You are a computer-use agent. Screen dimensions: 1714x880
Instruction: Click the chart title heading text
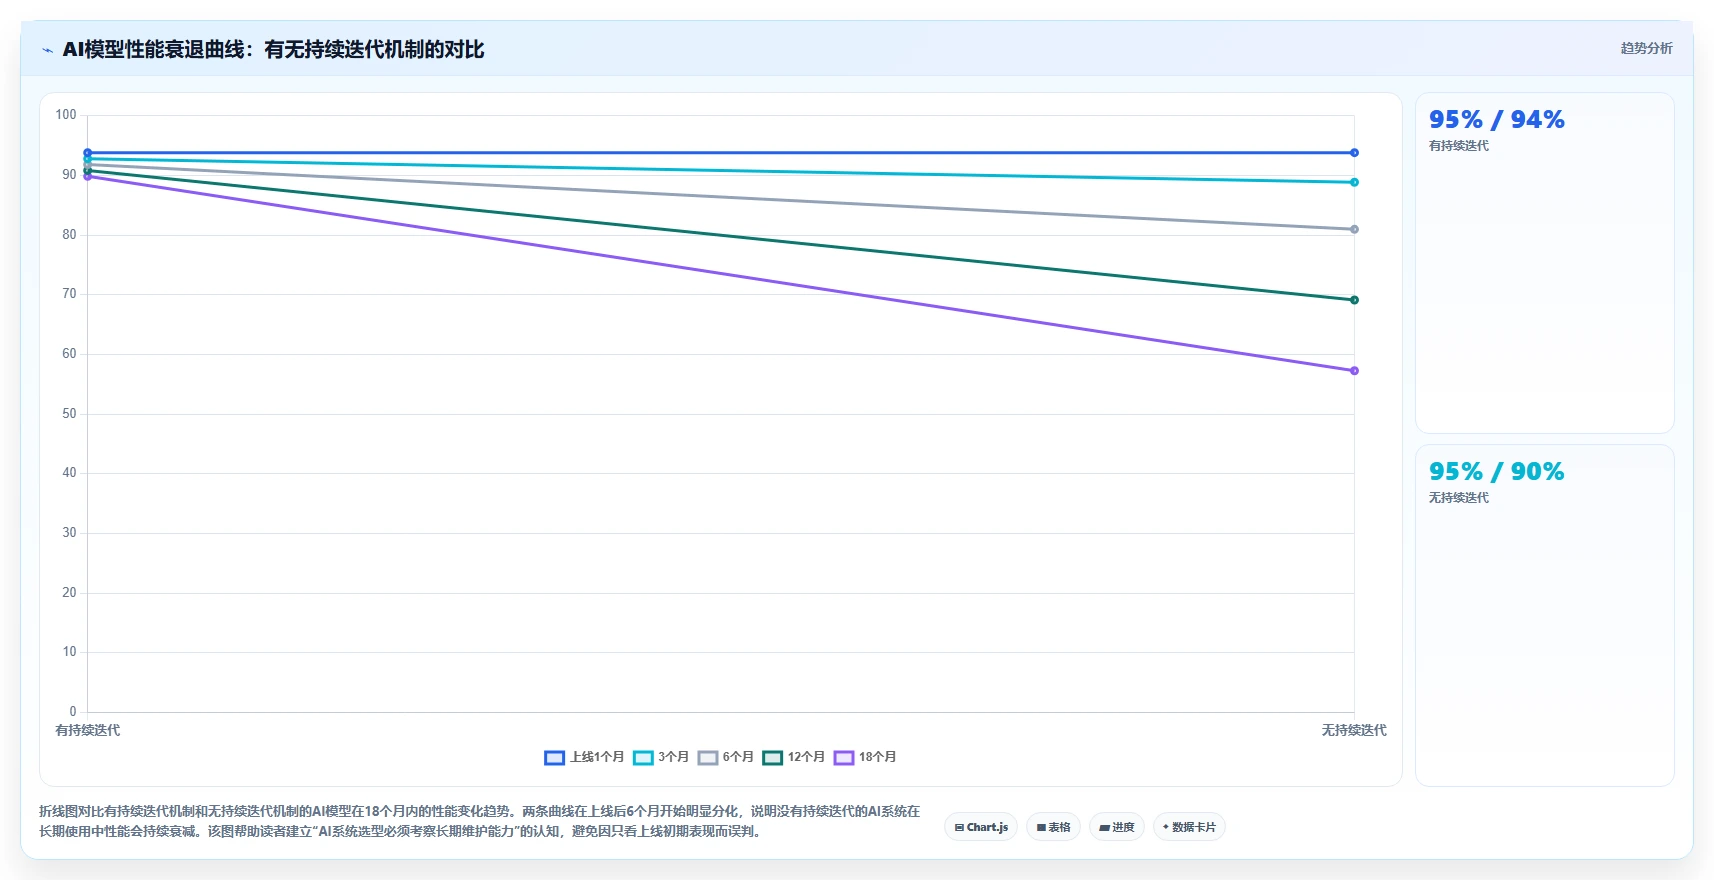pos(273,50)
